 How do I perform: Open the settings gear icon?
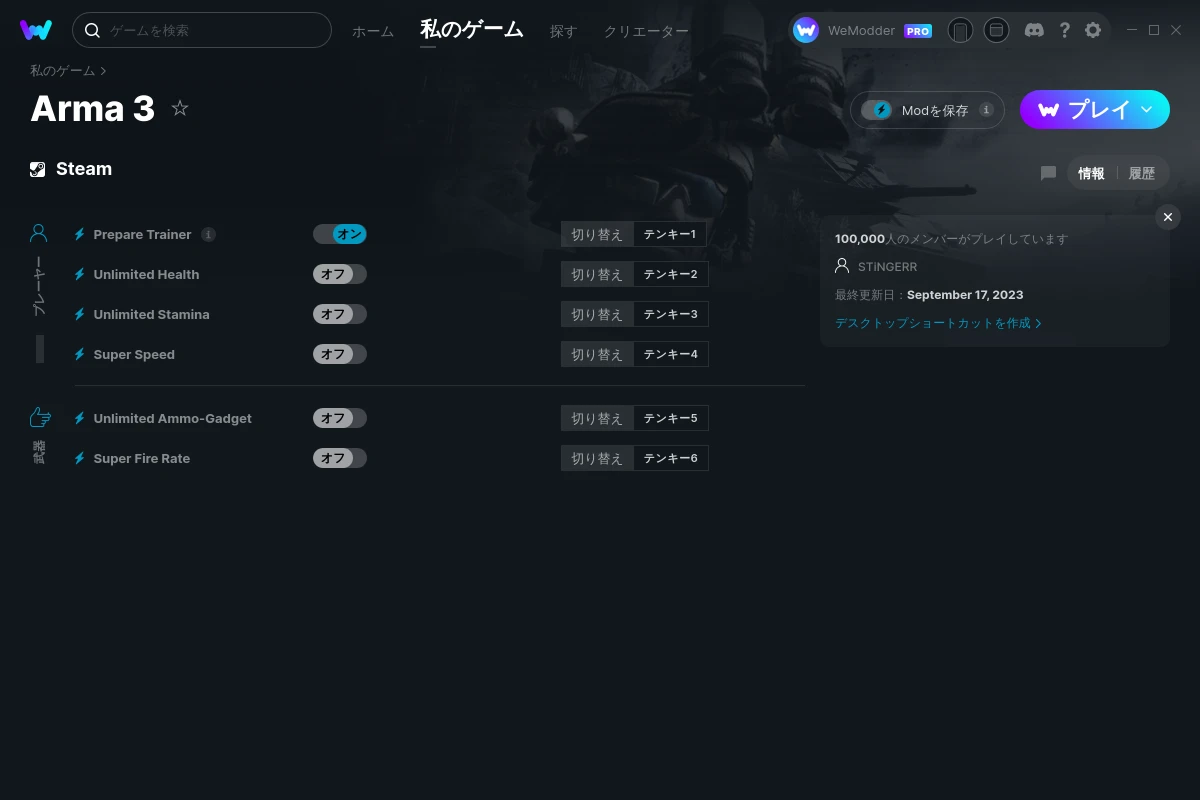(x=1093, y=30)
